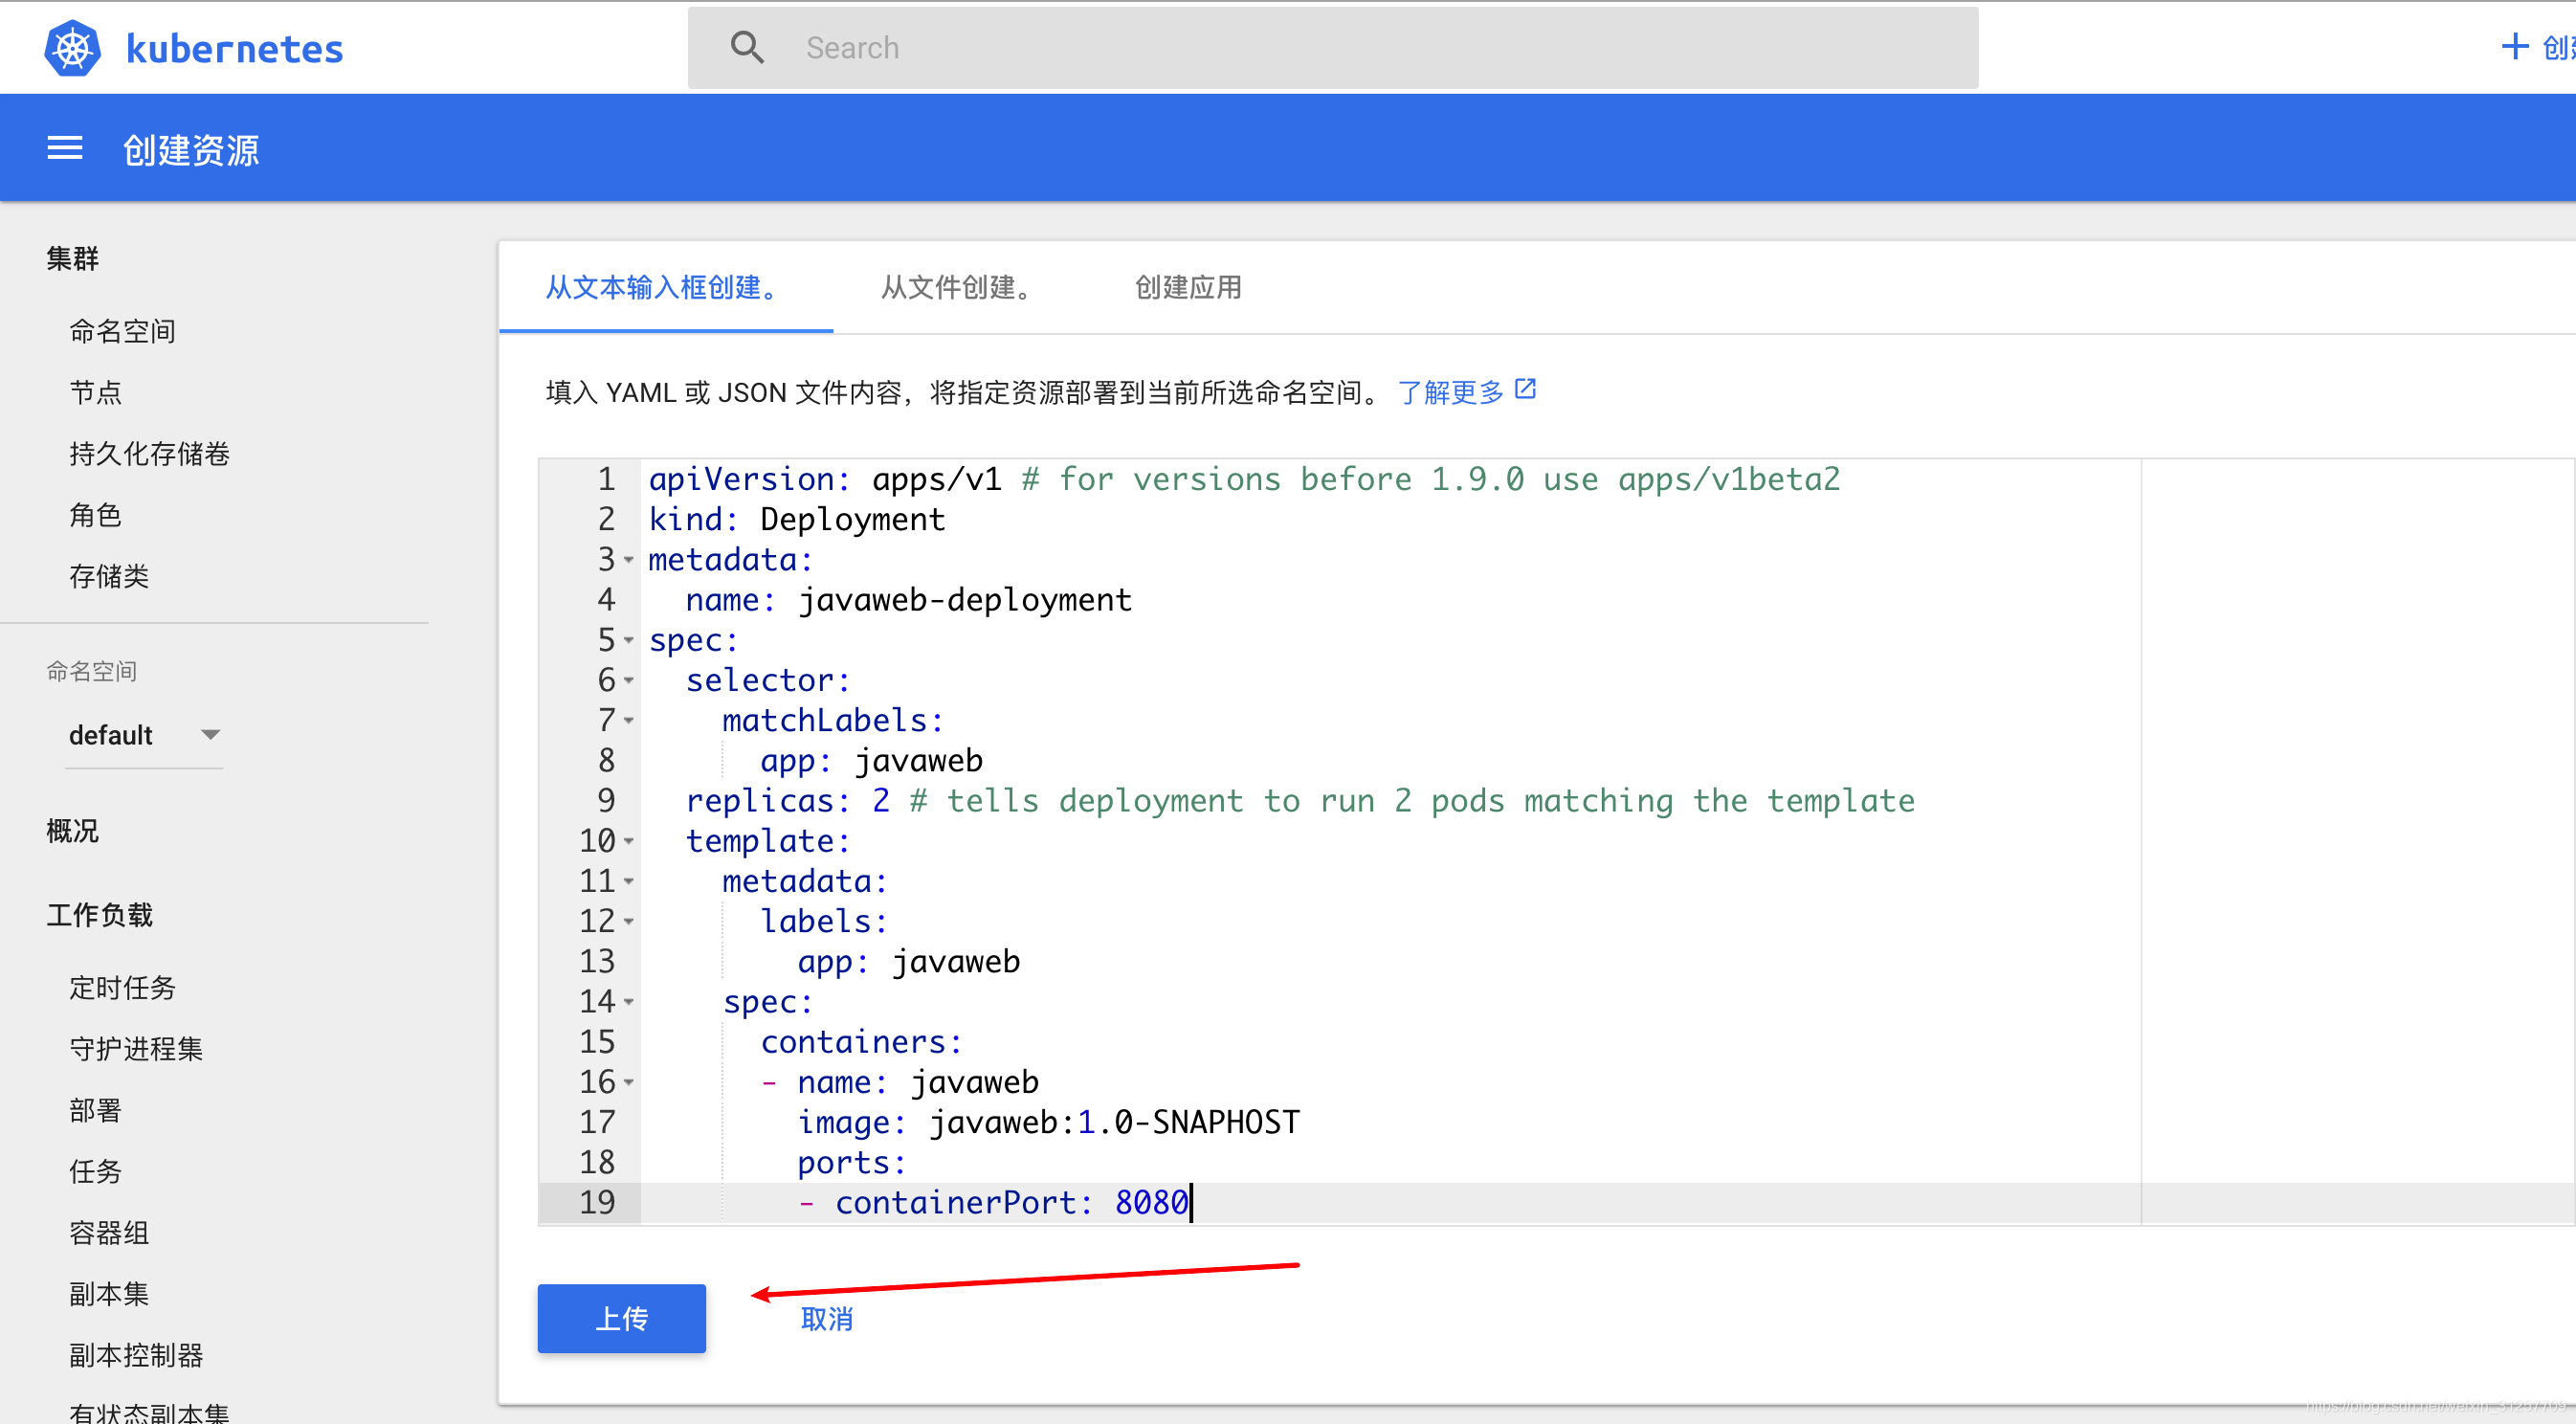Image resolution: width=2576 pixels, height=1424 pixels.
Task: Collapse the selector fold arrow on line 6
Action: click(x=629, y=680)
